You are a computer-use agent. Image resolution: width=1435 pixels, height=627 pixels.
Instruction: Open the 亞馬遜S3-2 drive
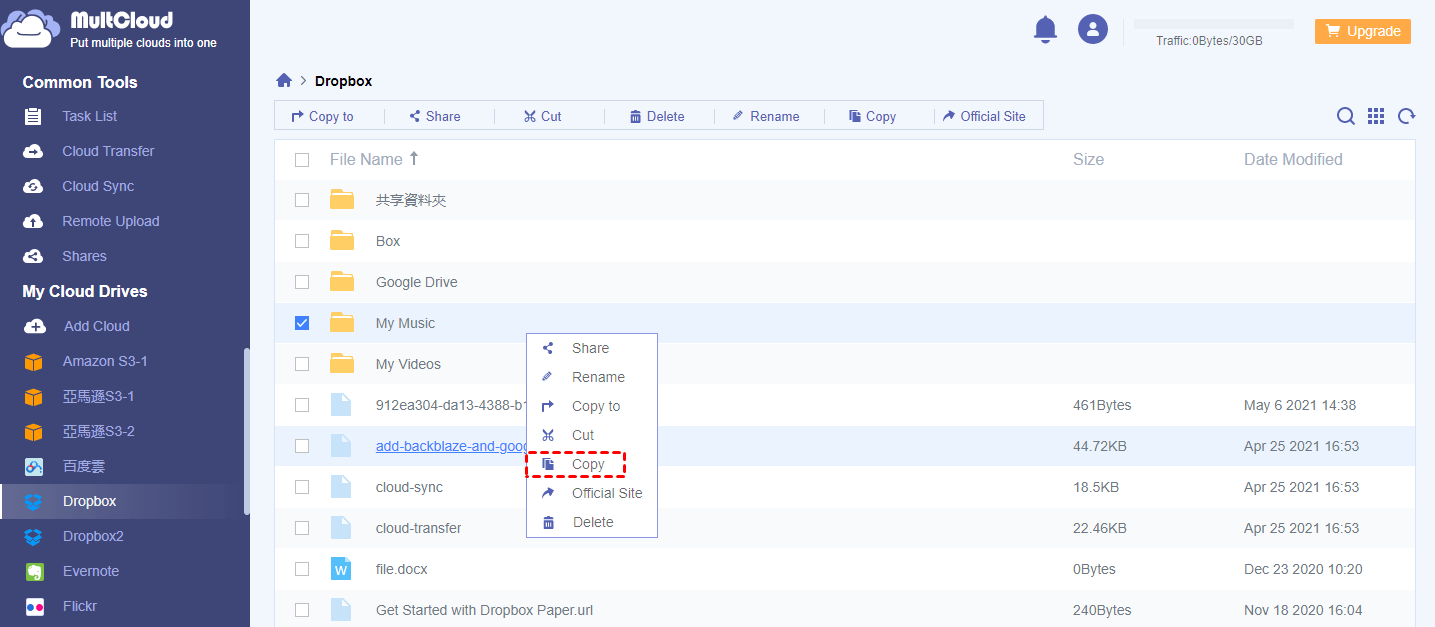[98, 431]
